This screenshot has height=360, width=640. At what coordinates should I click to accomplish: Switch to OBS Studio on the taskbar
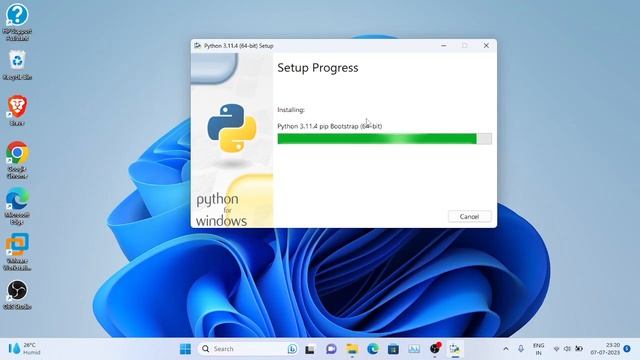pos(435,349)
